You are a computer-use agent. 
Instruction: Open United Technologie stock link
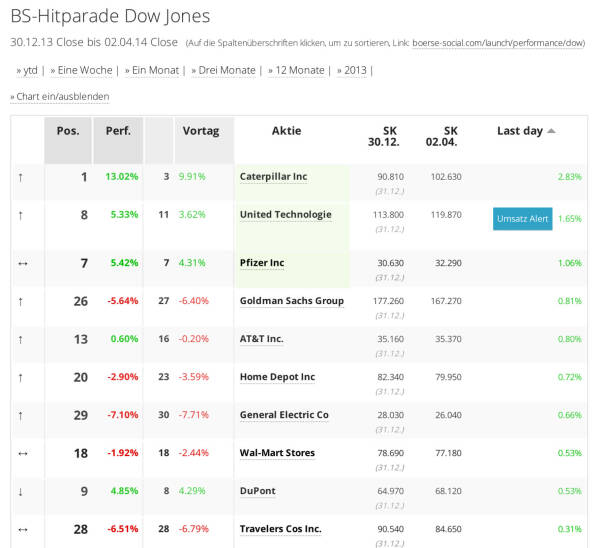click(x=285, y=215)
